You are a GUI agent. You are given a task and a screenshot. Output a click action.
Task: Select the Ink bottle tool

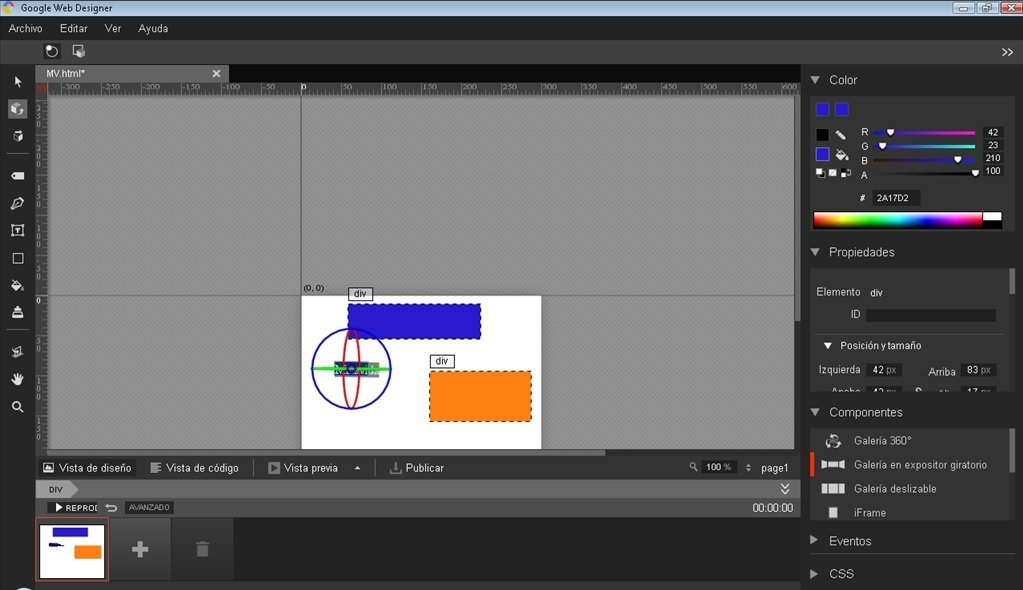18,312
